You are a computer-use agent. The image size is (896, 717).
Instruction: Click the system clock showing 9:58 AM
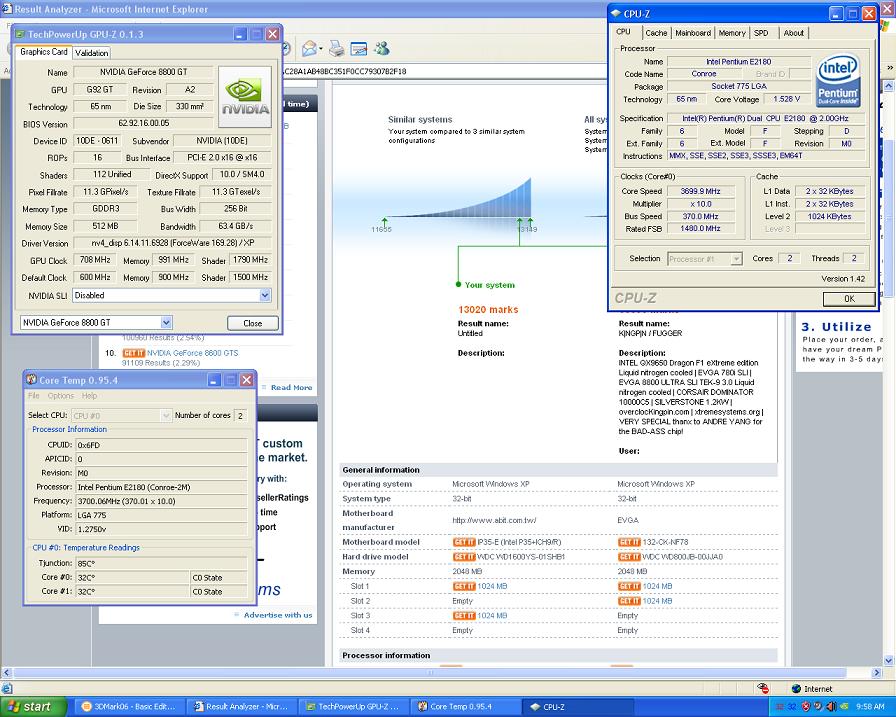click(870, 707)
